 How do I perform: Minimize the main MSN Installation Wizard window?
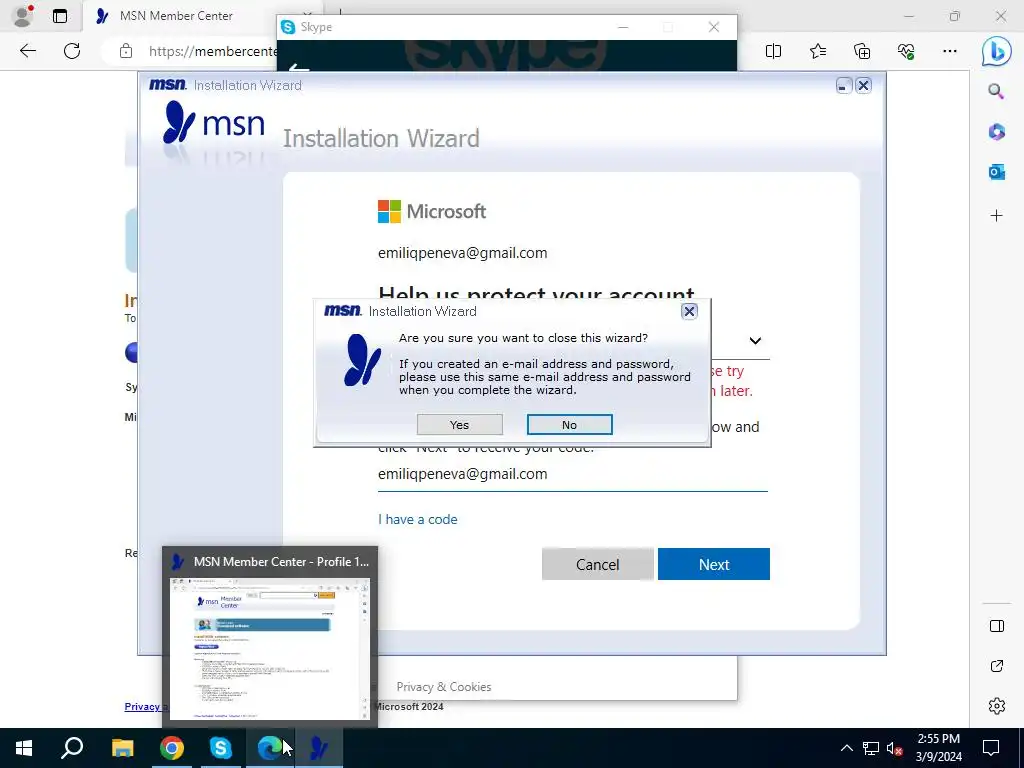coord(844,86)
